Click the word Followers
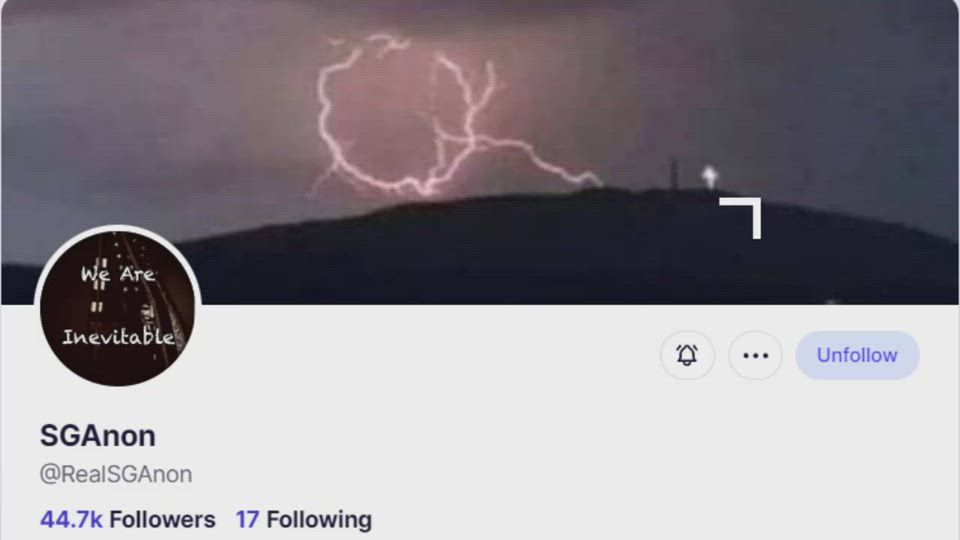This screenshot has height=540, width=960. 162,519
